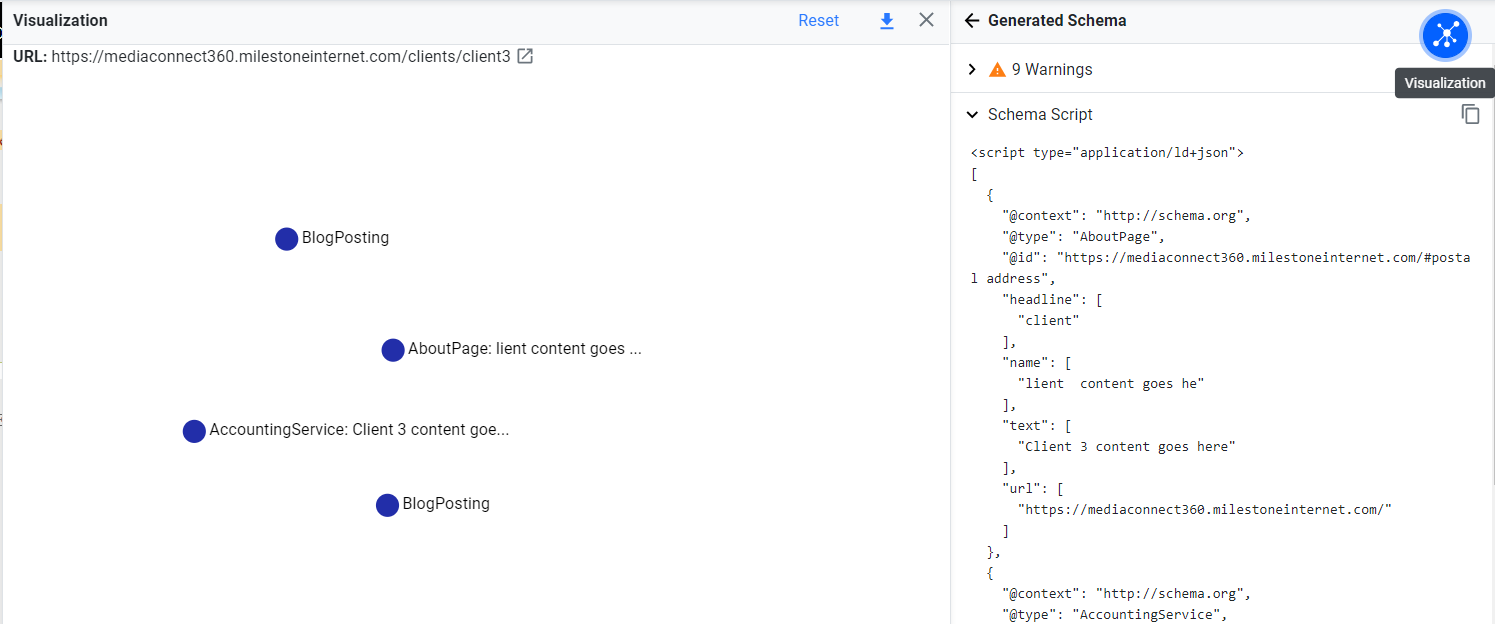Click the "@id" postal address line
This screenshot has width=1495, height=624.
(1220, 268)
